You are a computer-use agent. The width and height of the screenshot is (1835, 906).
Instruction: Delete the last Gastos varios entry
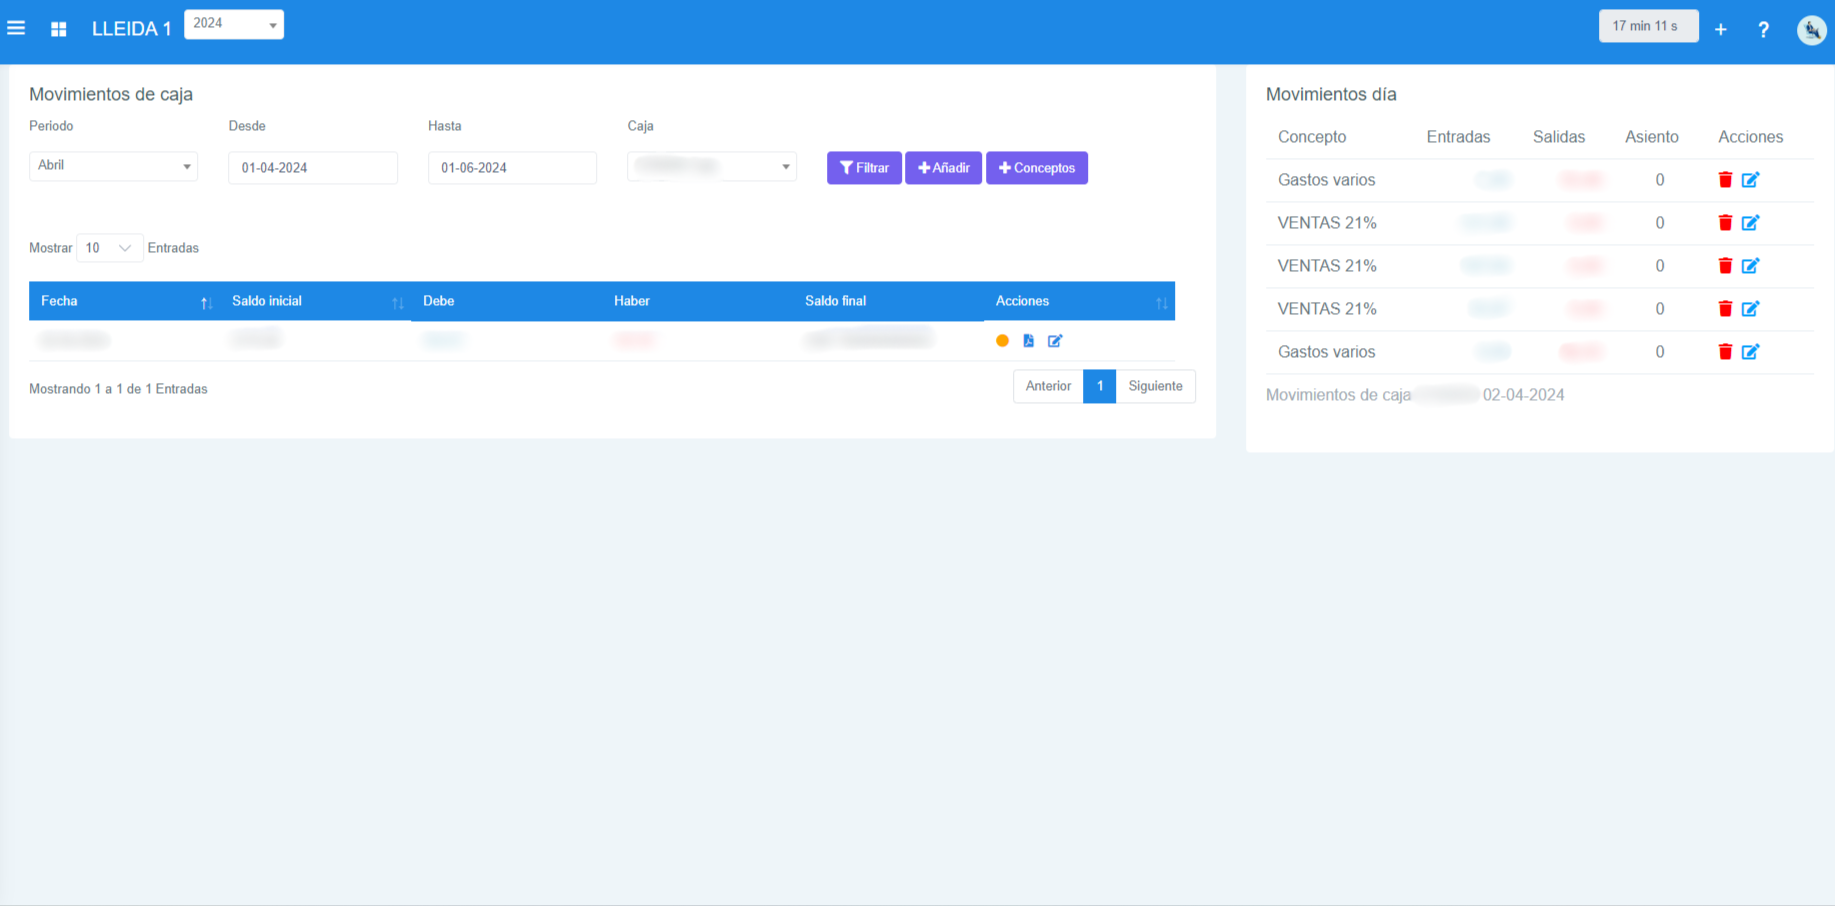coord(1725,352)
